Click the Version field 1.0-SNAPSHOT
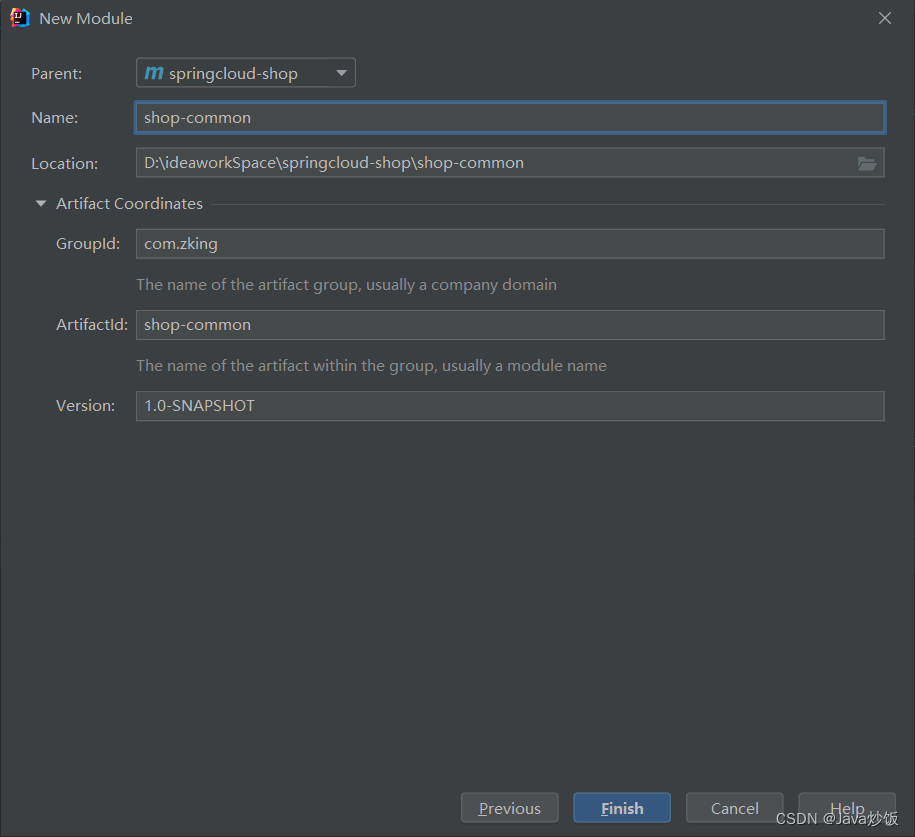 pos(510,406)
